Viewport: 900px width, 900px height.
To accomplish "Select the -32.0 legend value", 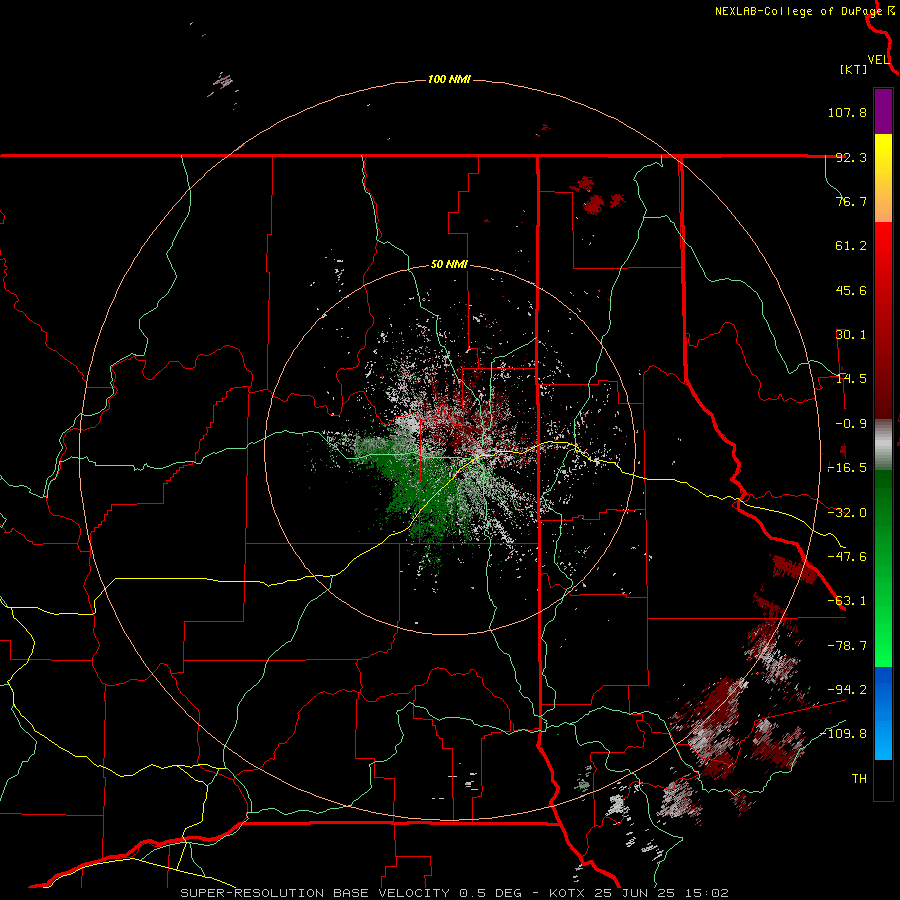I will pyautogui.click(x=847, y=513).
